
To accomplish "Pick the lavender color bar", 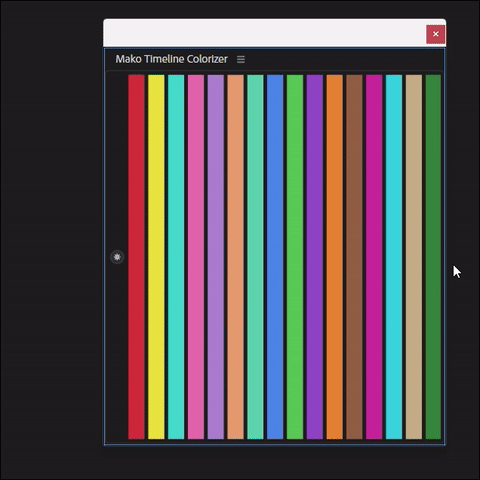I will coord(216,257).
